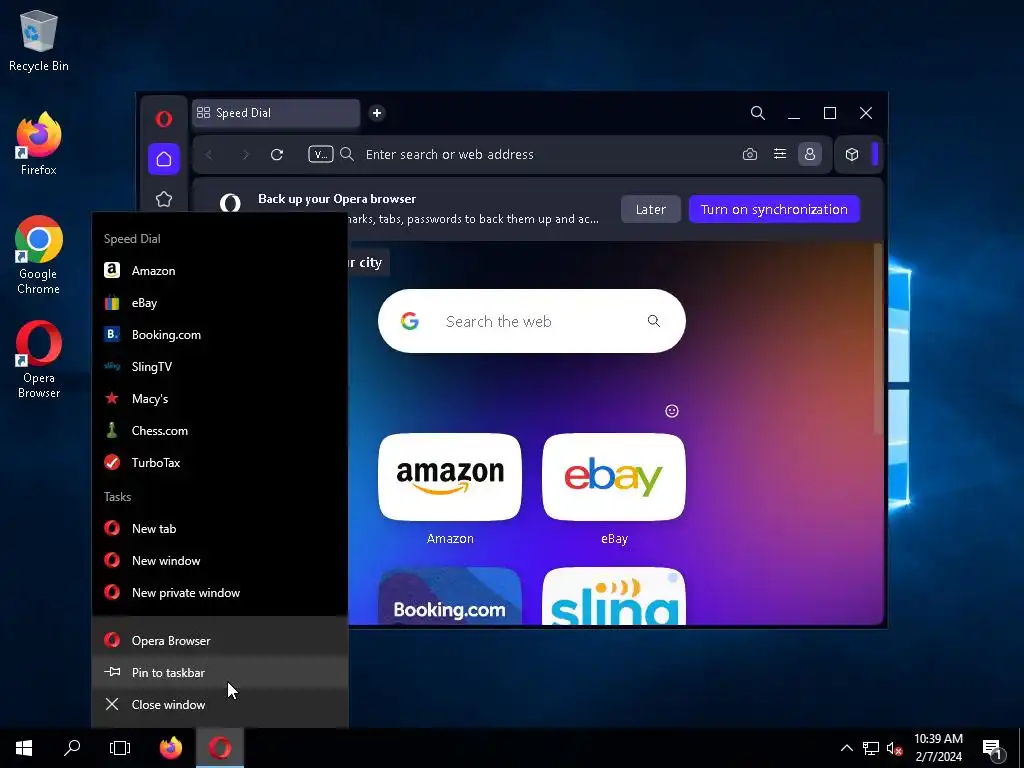Choose Chess.com in the jump list
This screenshot has width=1024, height=768.
220,430
